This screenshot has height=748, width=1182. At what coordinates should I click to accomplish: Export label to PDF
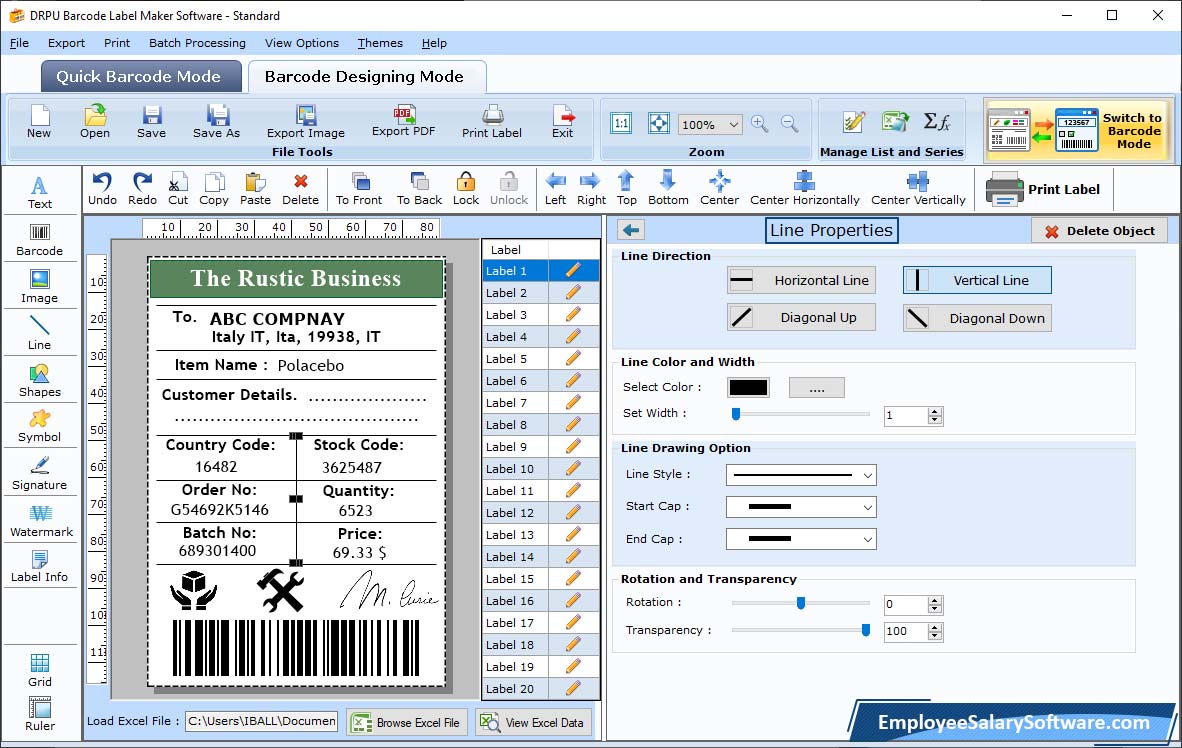pos(403,121)
